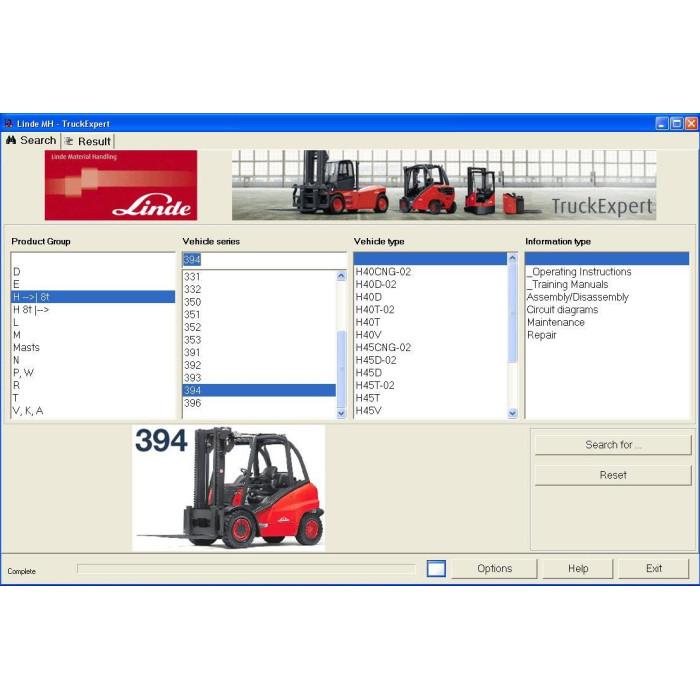Select product group E
Image resolution: width=700 pixels, height=700 pixels.
tap(93, 284)
